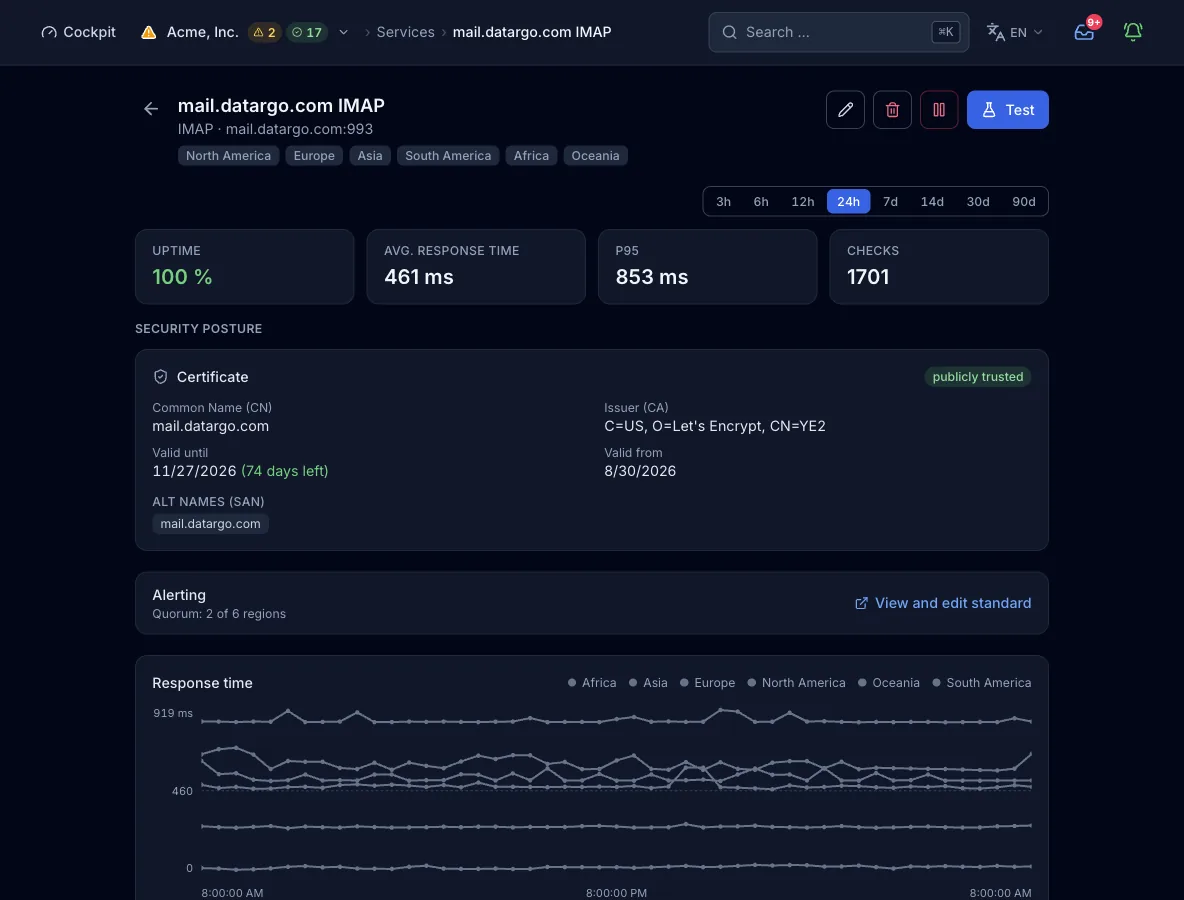Run the Test button

pyautogui.click(x=1007, y=109)
